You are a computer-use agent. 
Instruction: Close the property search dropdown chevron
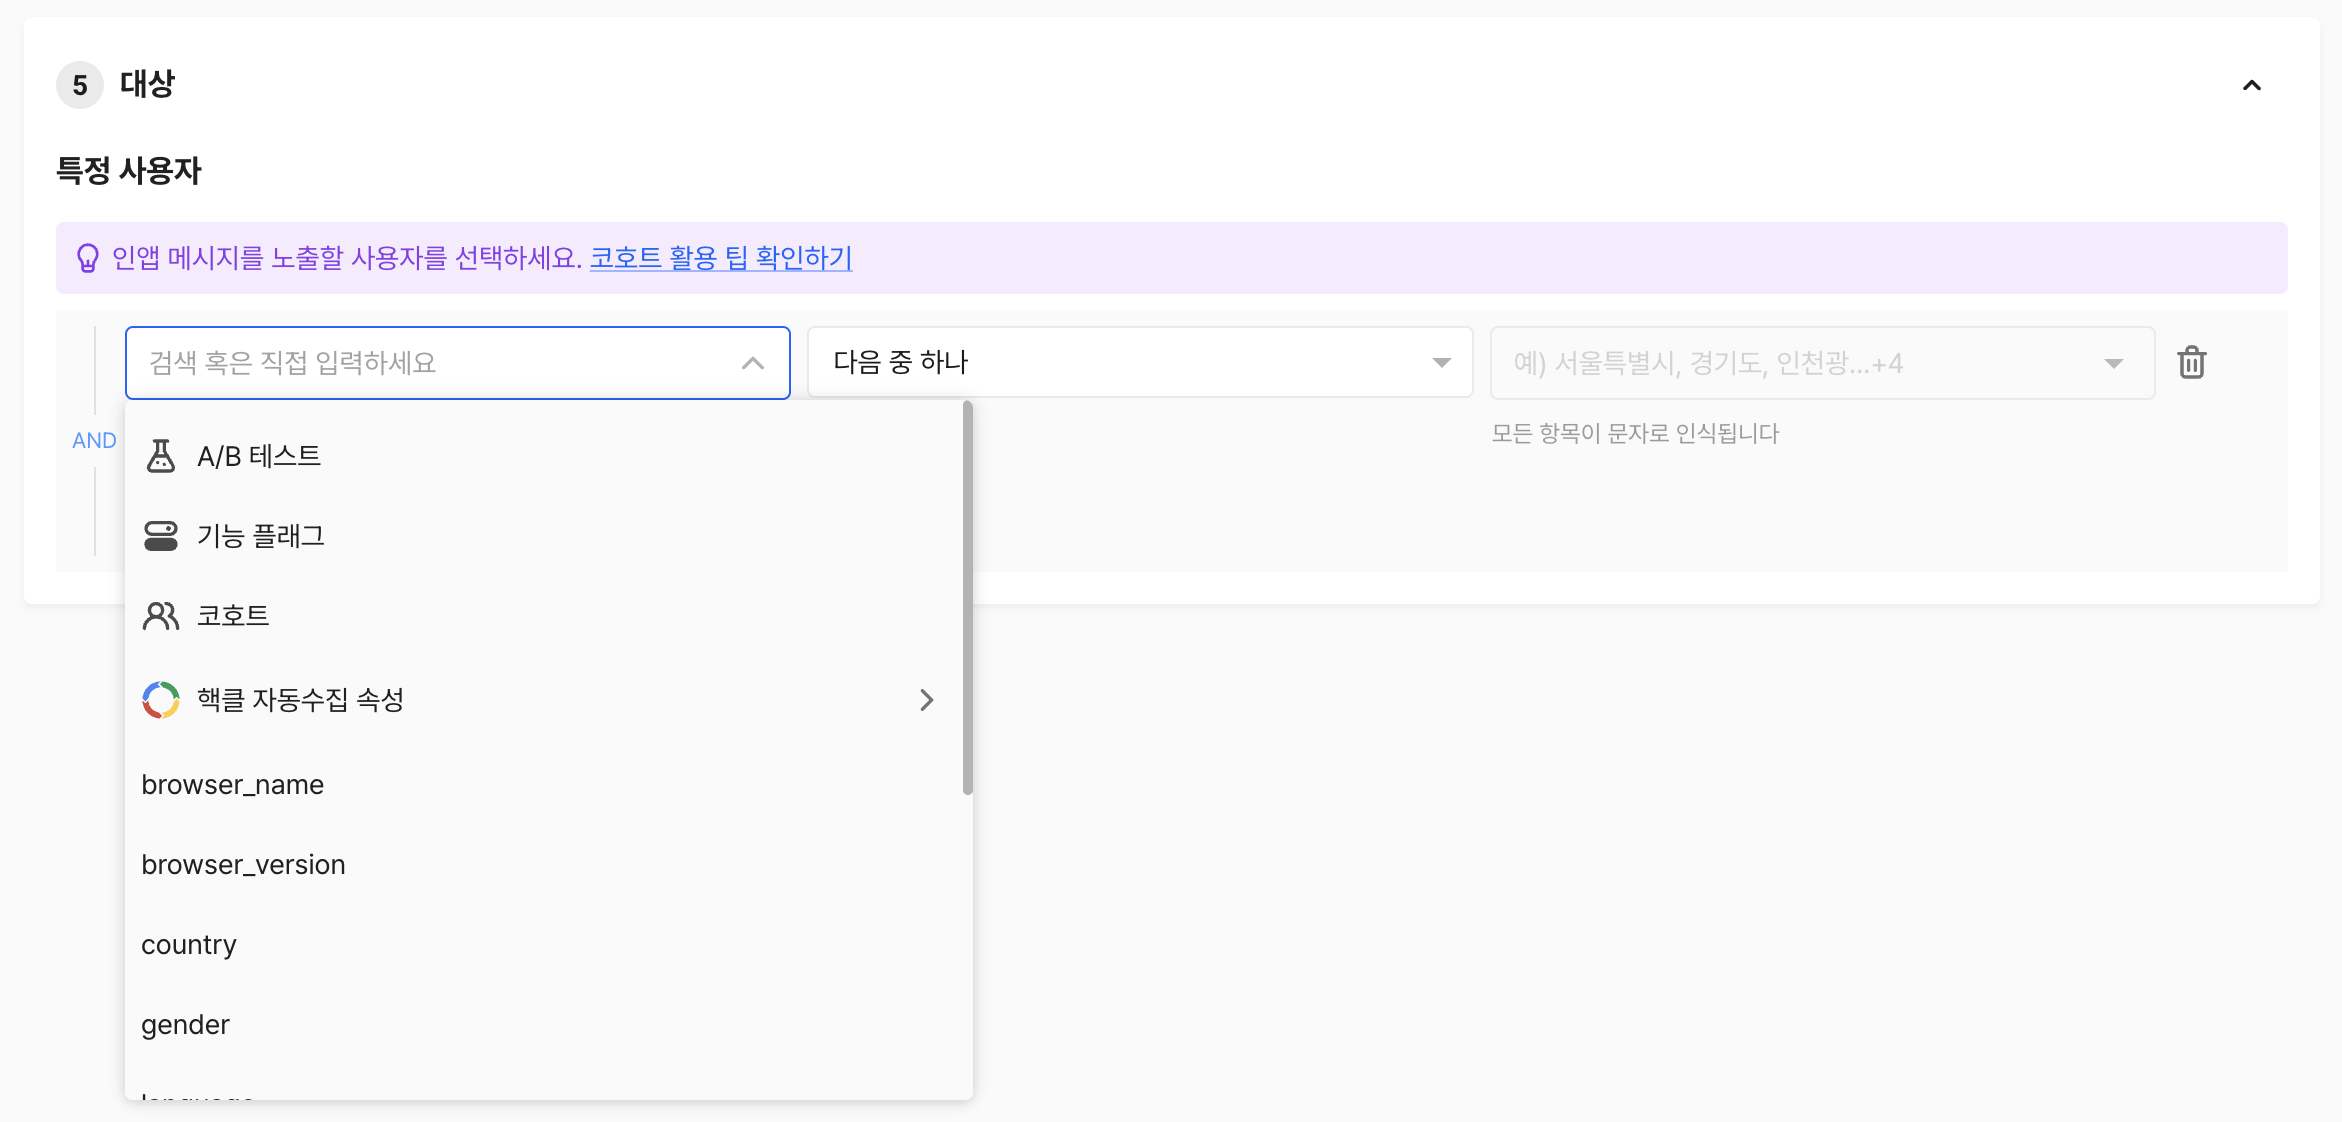coord(753,363)
